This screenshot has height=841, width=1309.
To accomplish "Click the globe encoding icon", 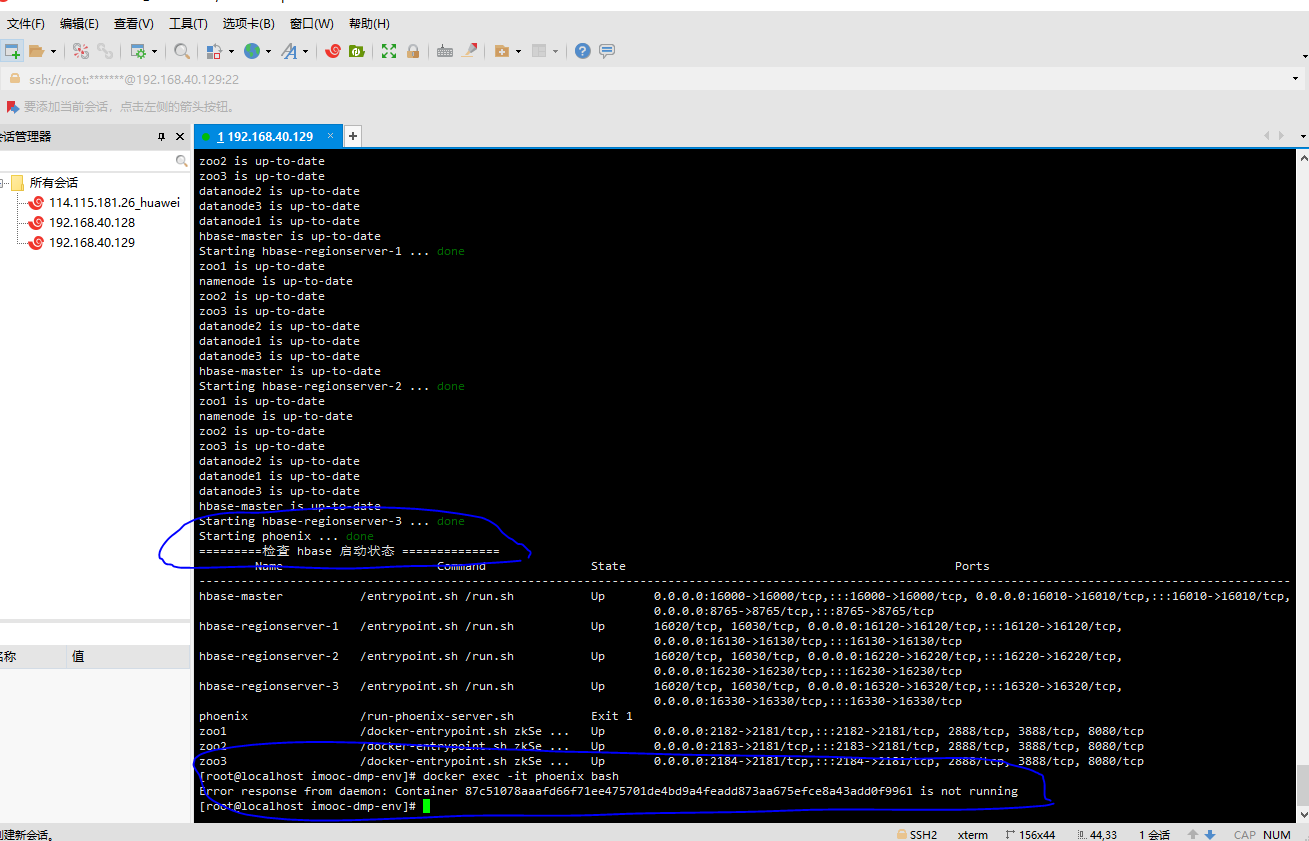I will point(251,51).
